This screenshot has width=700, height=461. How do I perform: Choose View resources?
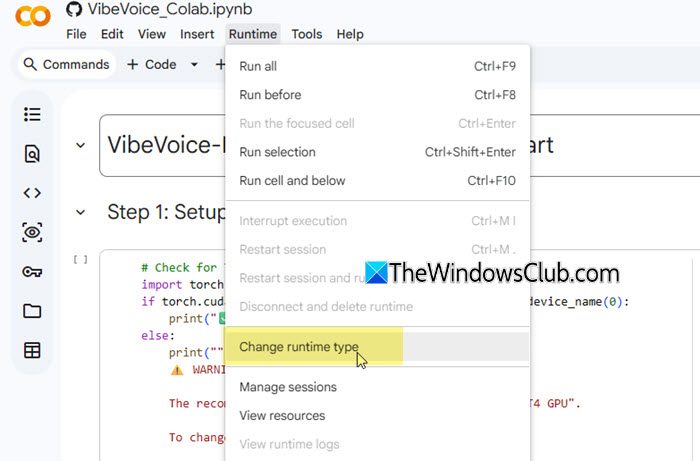point(378,415)
